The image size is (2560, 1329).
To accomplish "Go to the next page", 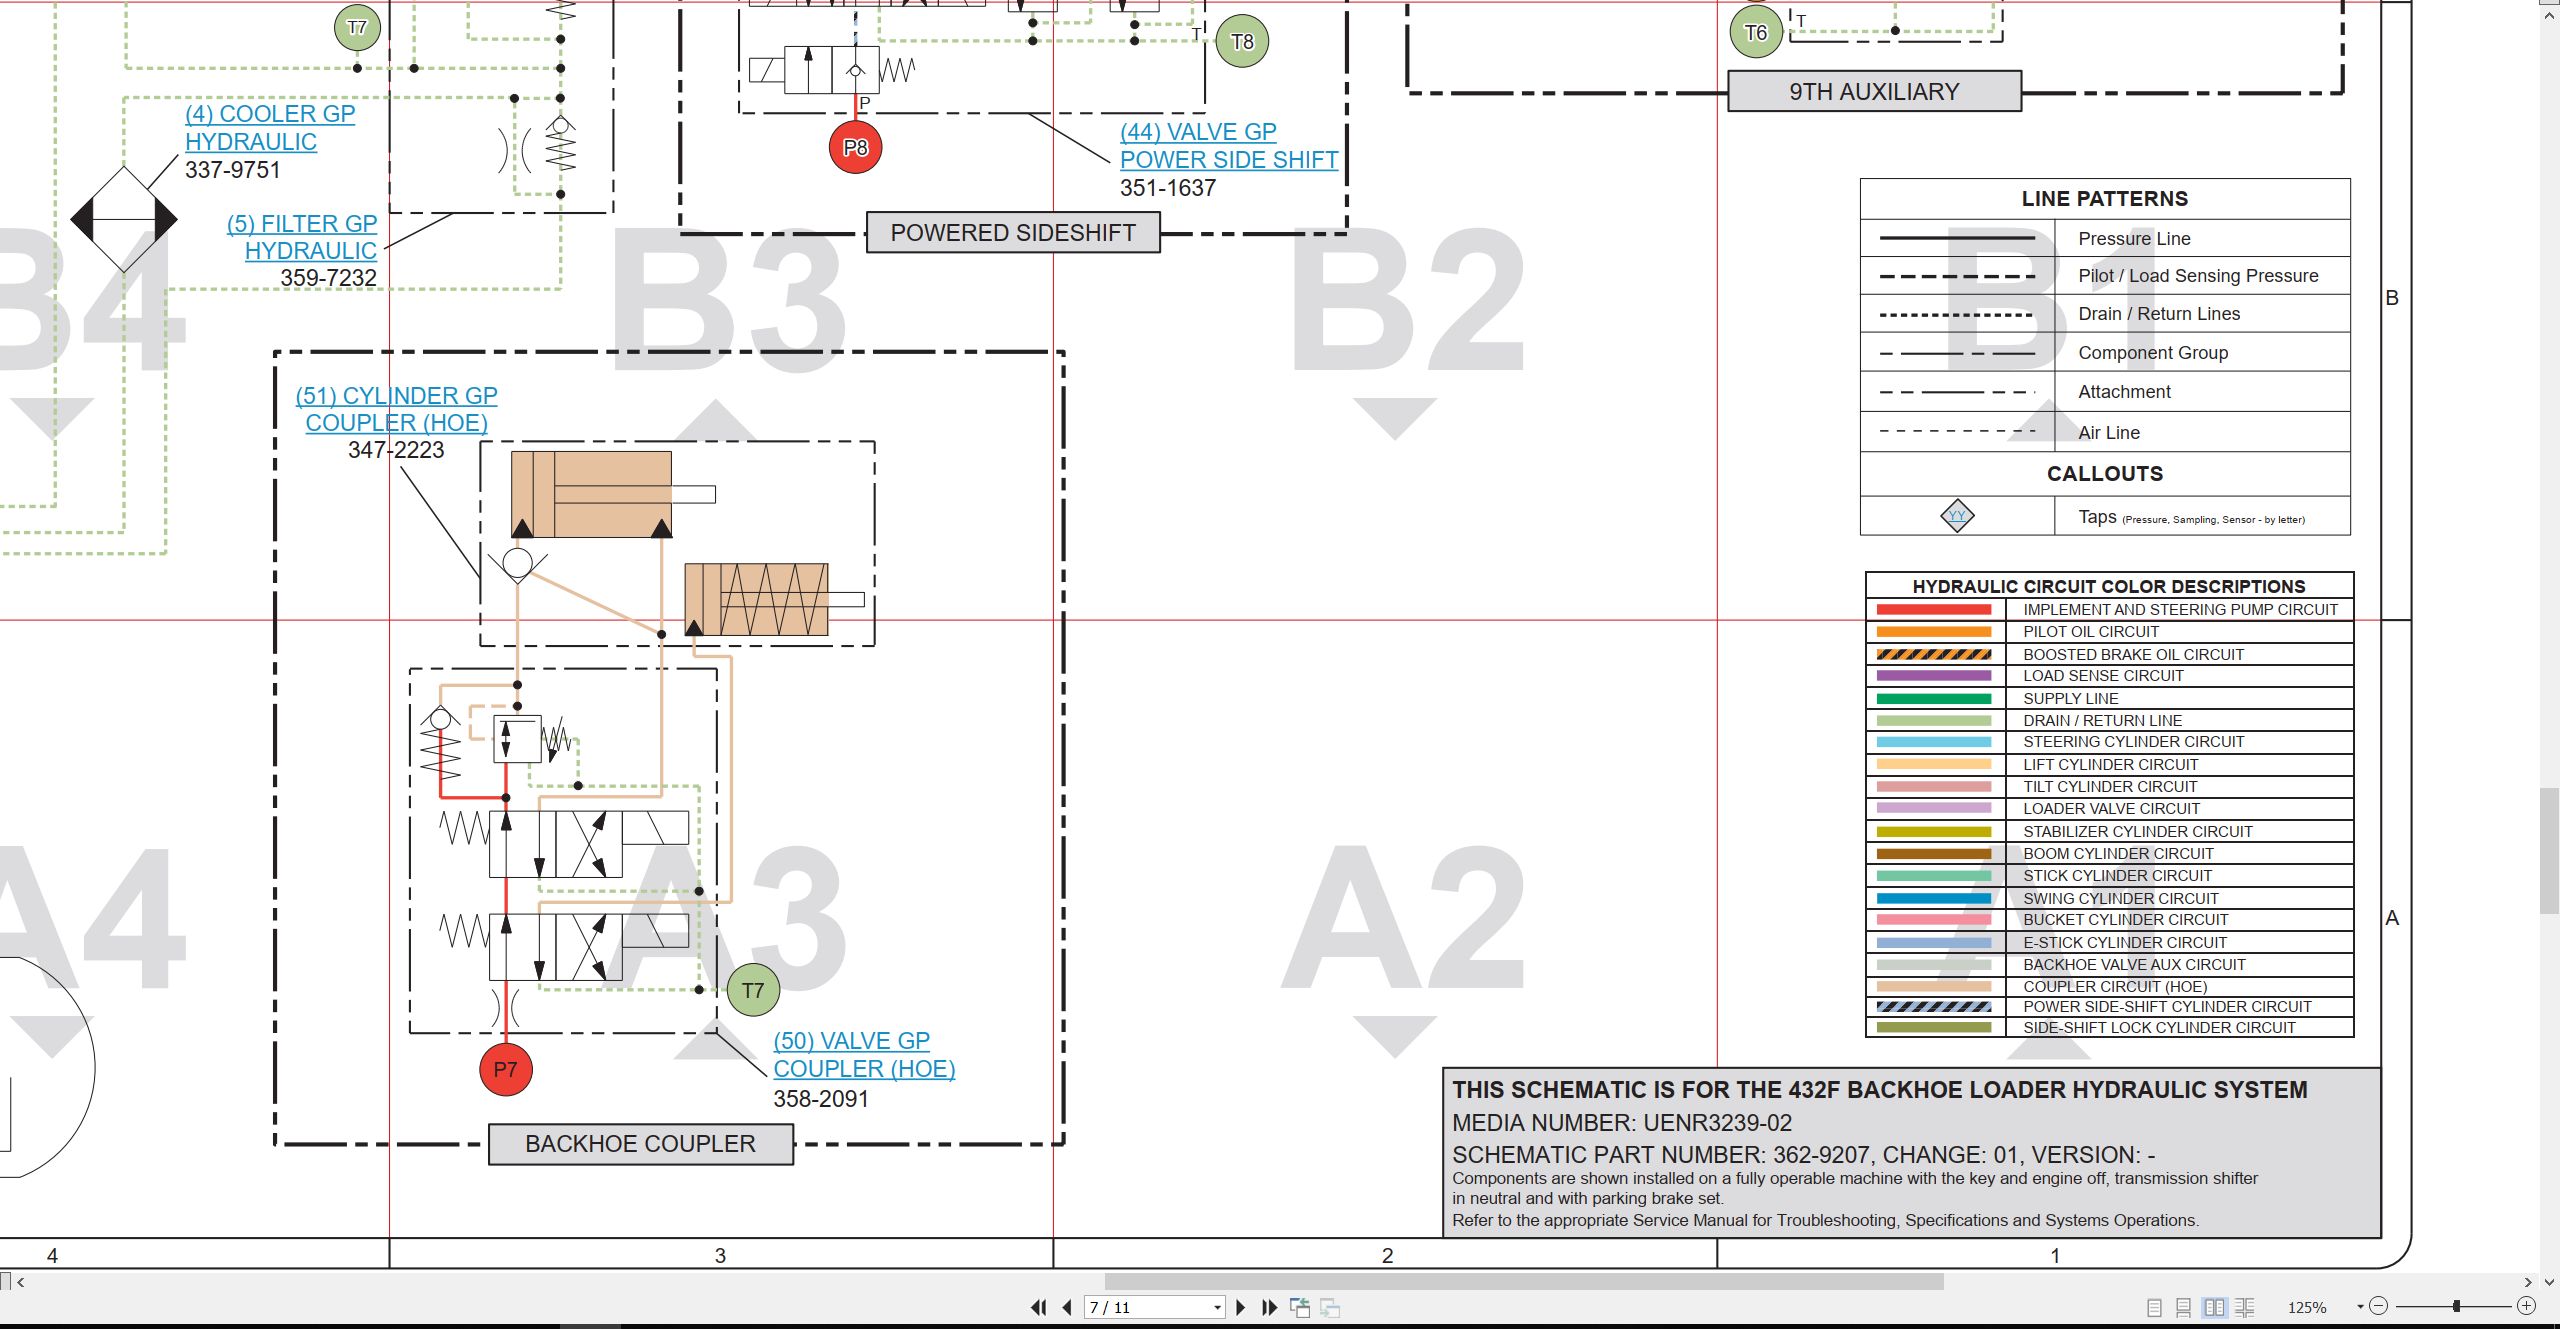I will (x=1241, y=1307).
